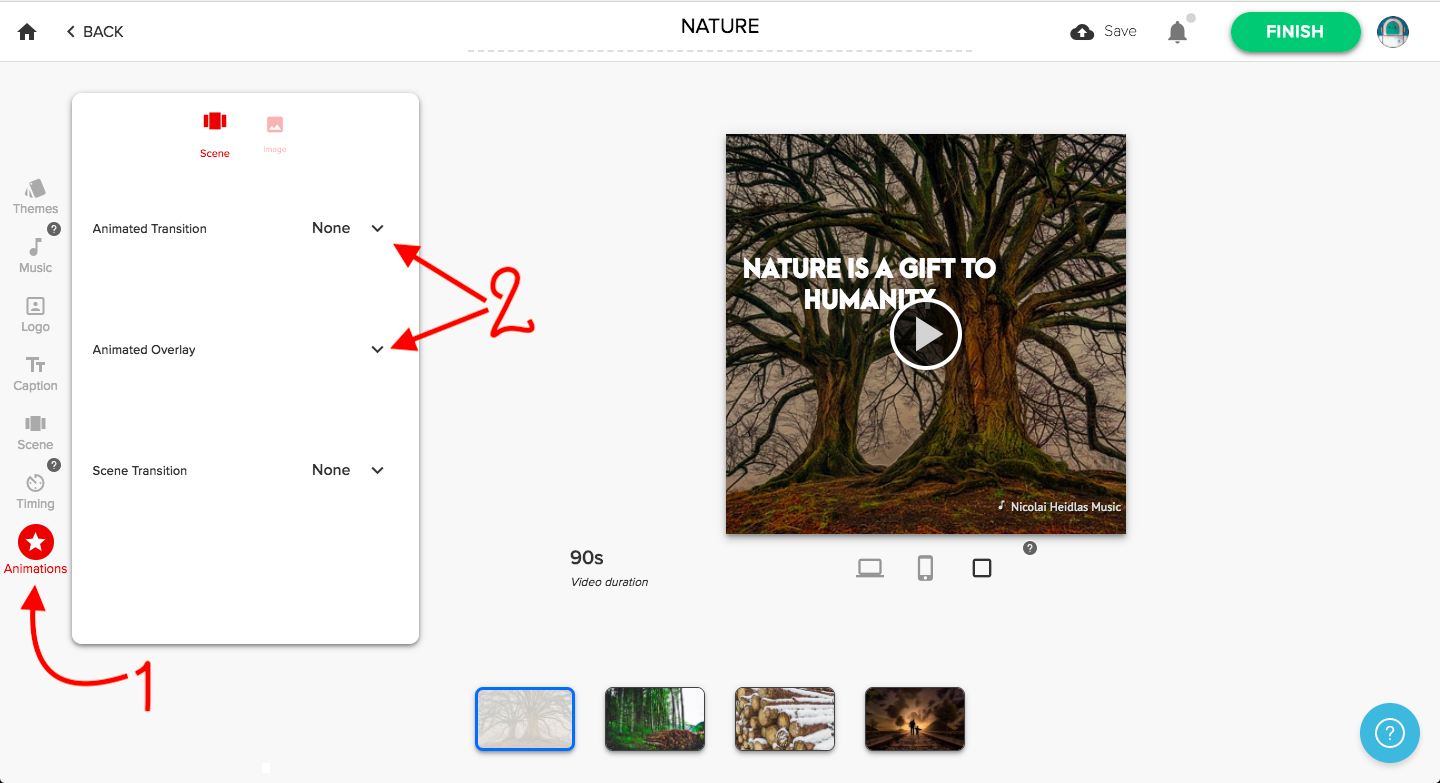1440x783 pixels.
Task: Open Scene settings in sidebar
Action: tap(36, 433)
